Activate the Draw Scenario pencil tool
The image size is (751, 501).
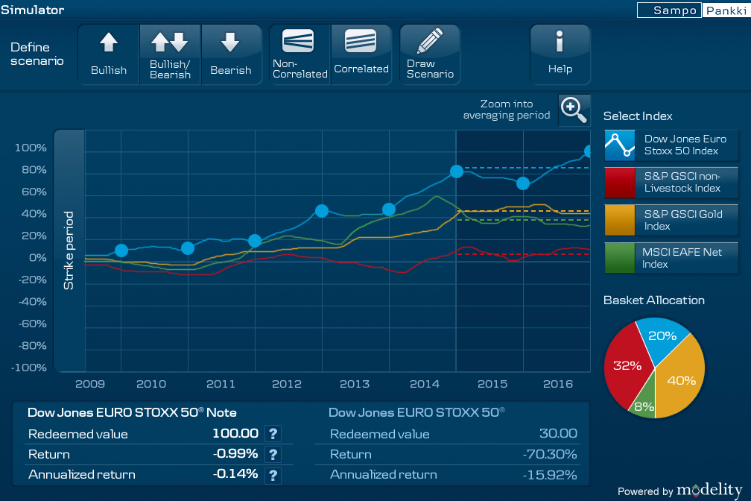pos(430,55)
